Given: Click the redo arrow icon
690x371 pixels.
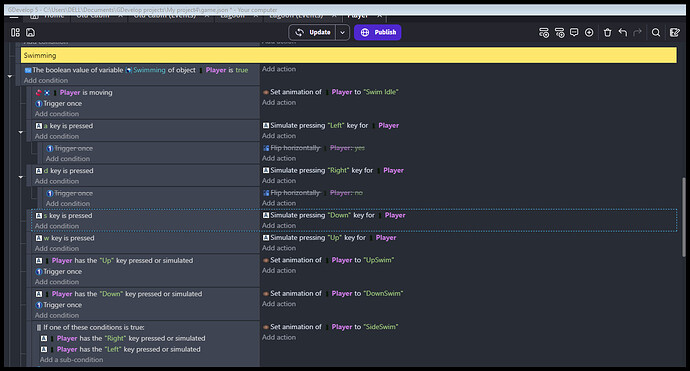Looking at the screenshot, I should pyautogui.click(x=637, y=33).
